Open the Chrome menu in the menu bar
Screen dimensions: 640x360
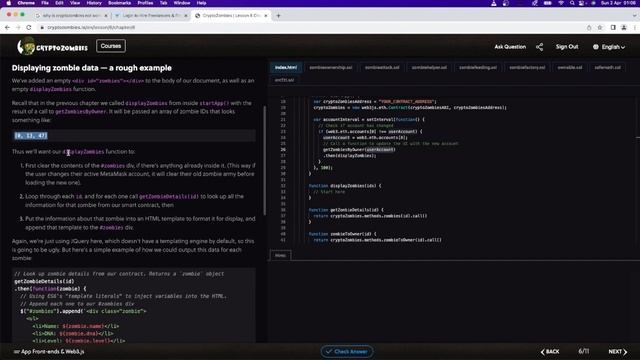(x=26, y=3)
